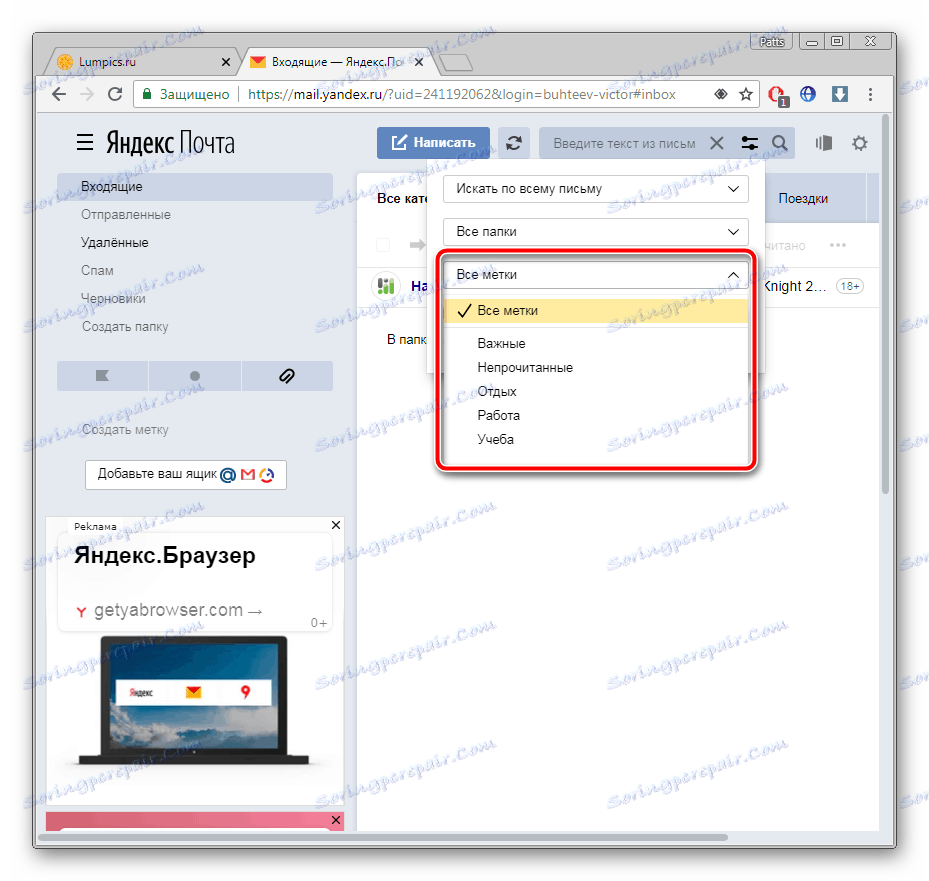Click the Patts profile button in title bar

771,41
